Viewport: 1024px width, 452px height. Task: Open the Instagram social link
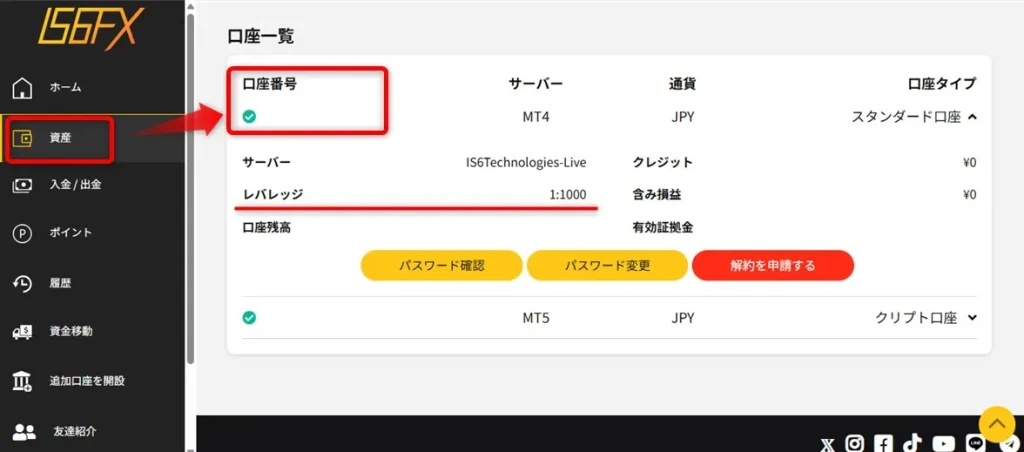click(855, 444)
